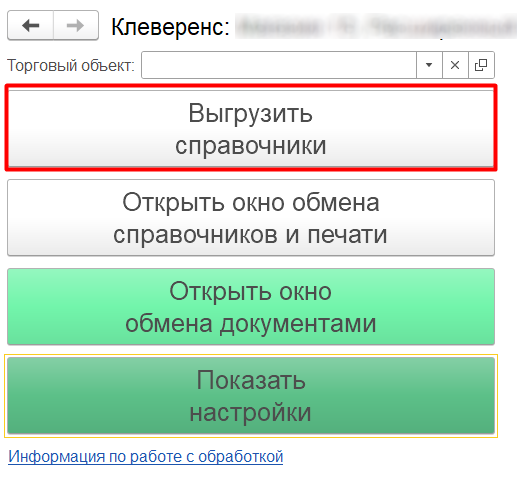Click the Показать настройки button
The height and width of the screenshot is (481, 523).
251,396
